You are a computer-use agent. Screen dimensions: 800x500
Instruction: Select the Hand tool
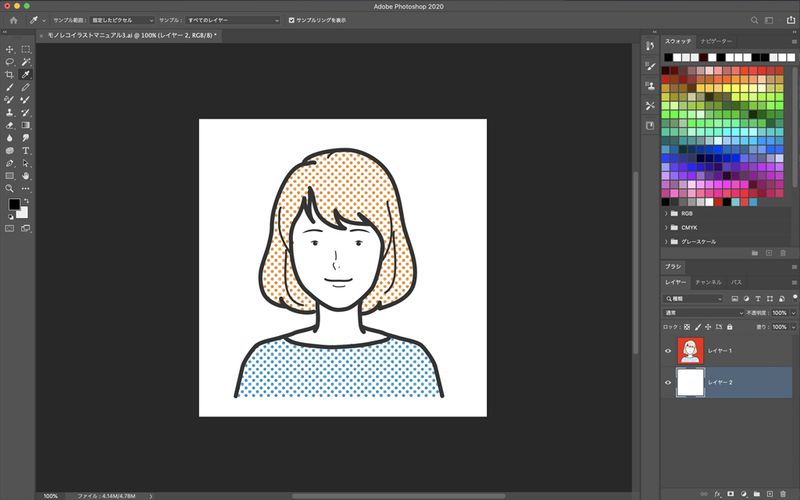(26, 175)
